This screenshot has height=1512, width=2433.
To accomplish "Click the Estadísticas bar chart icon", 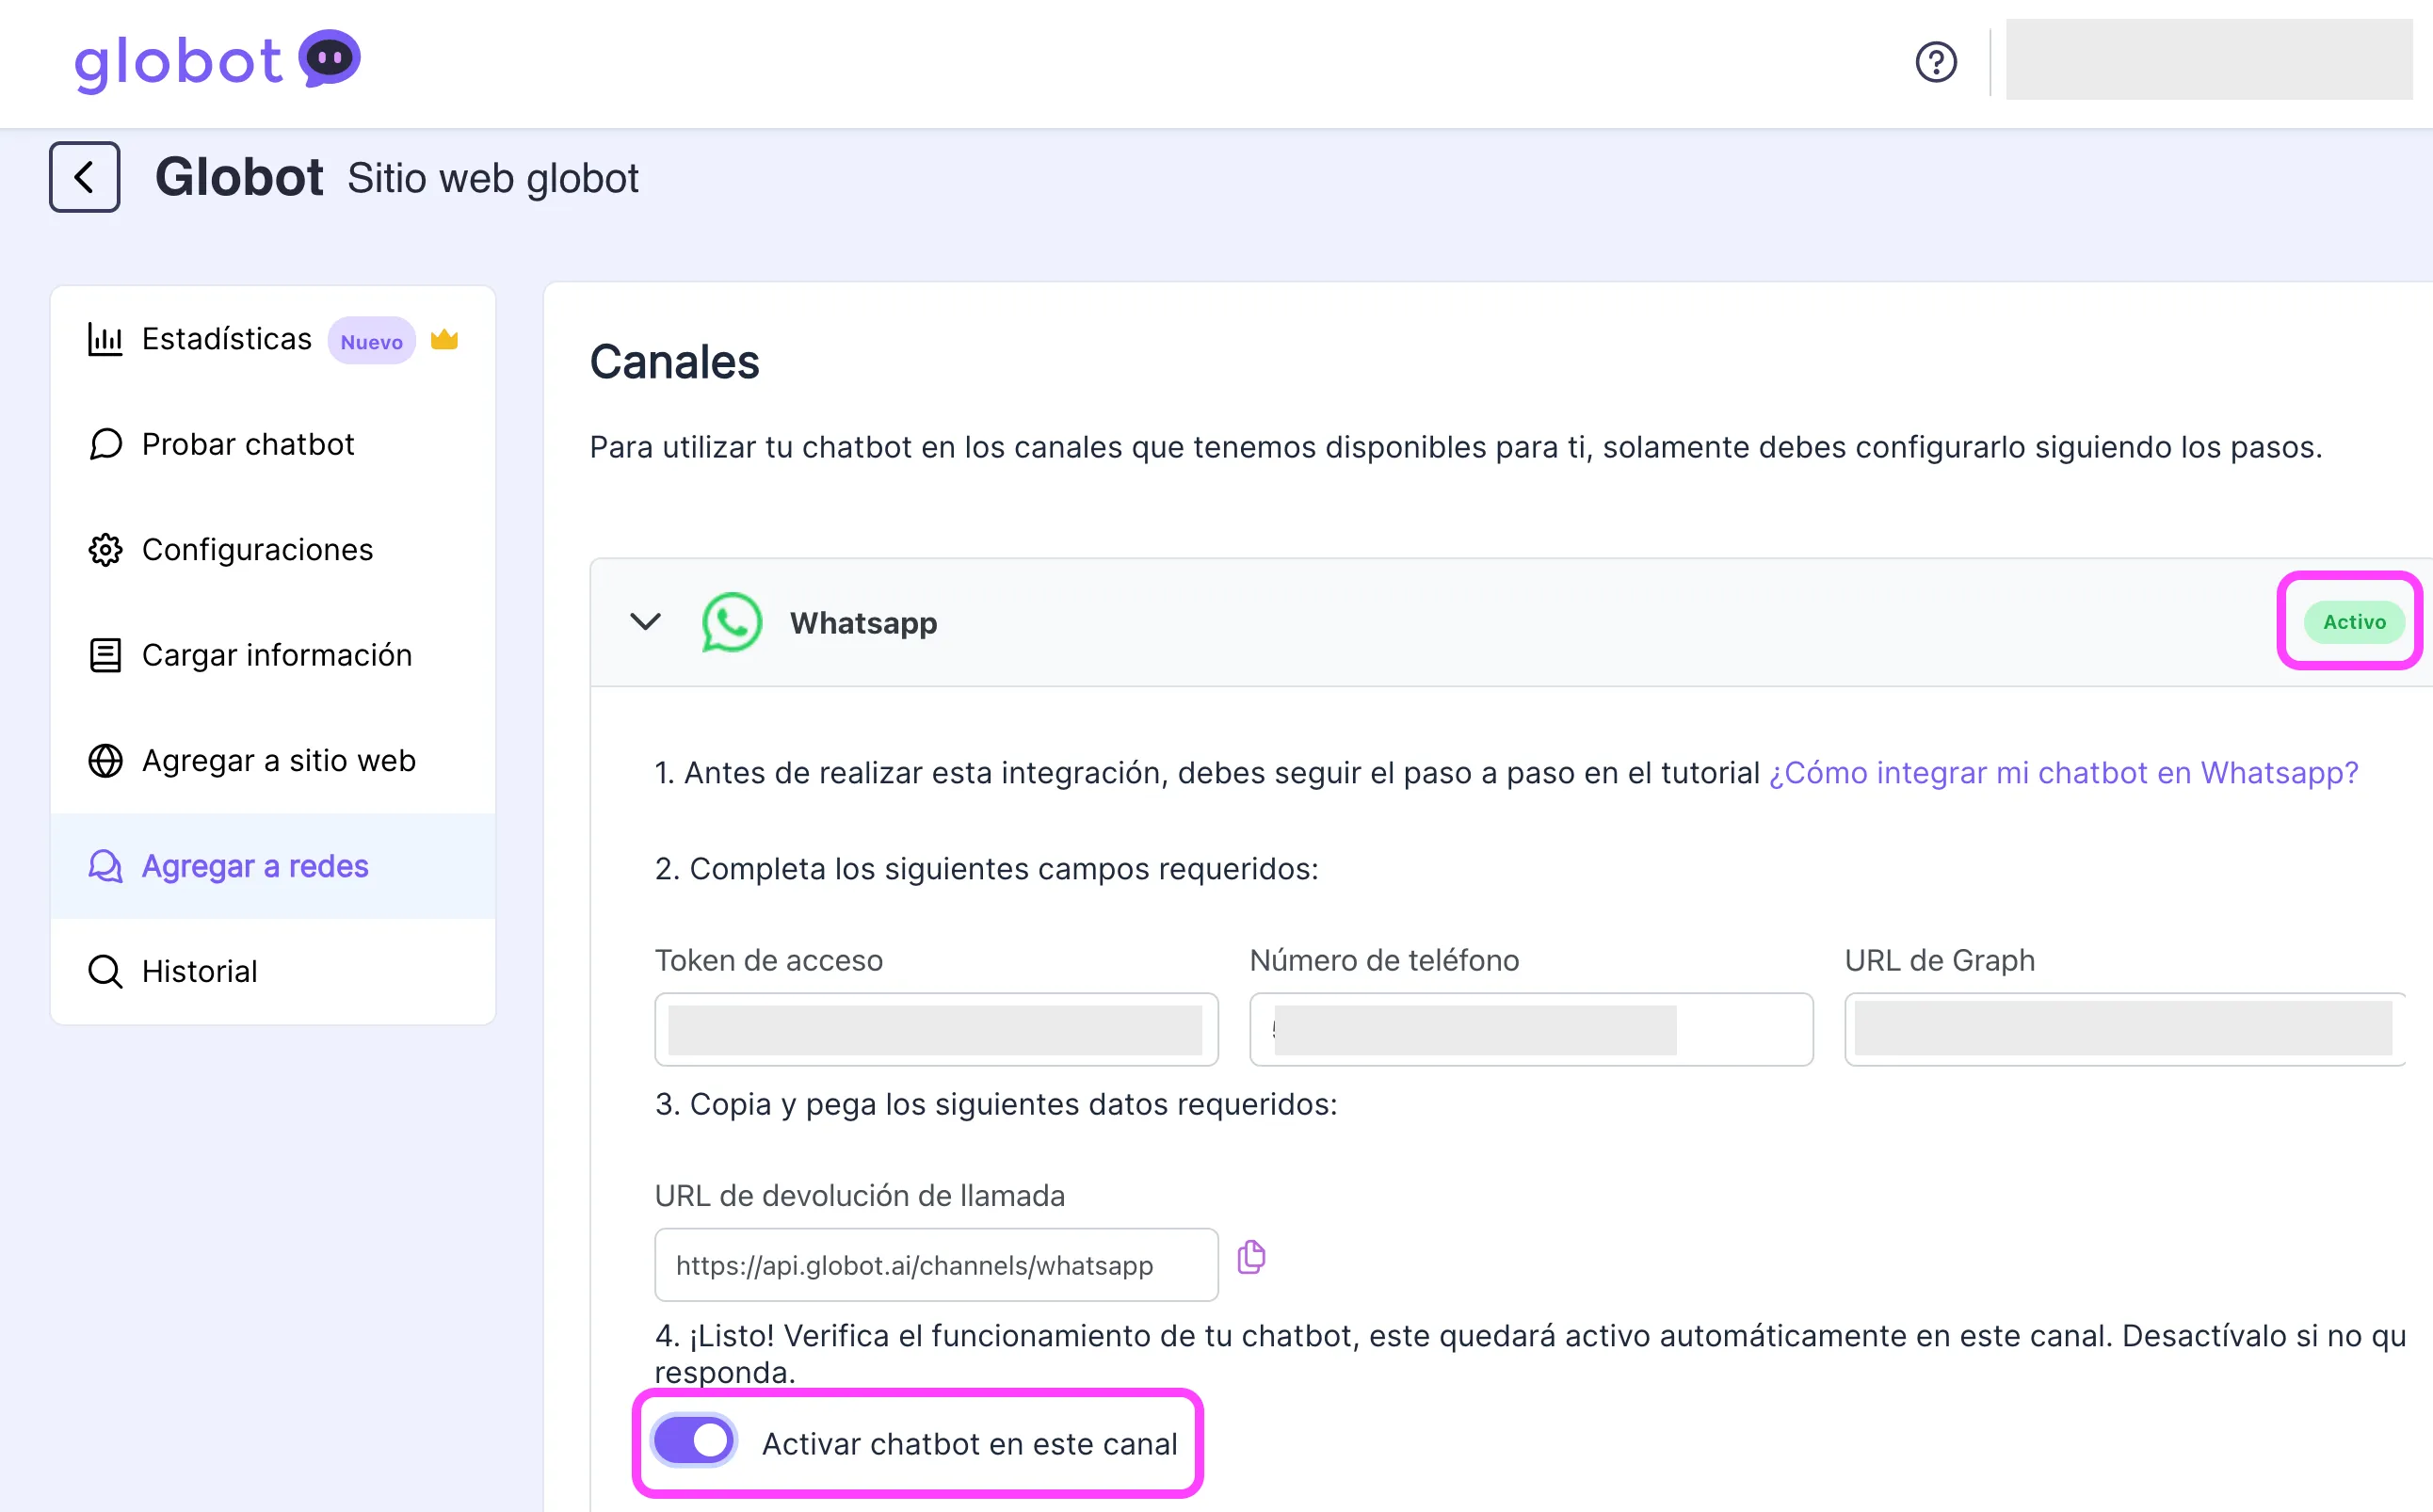I will coord(105,339).
